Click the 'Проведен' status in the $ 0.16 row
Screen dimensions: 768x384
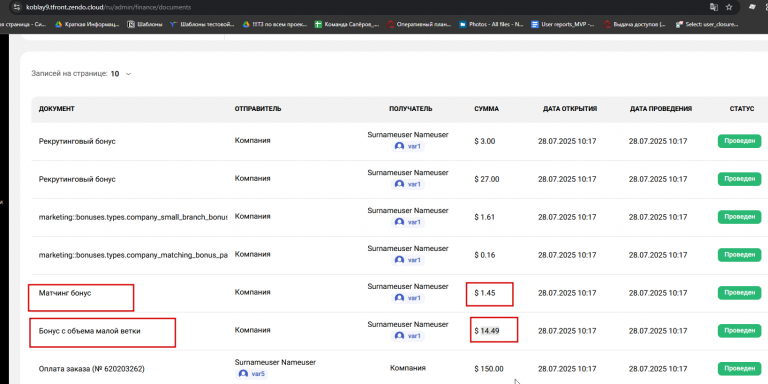[x=740, y=255]
